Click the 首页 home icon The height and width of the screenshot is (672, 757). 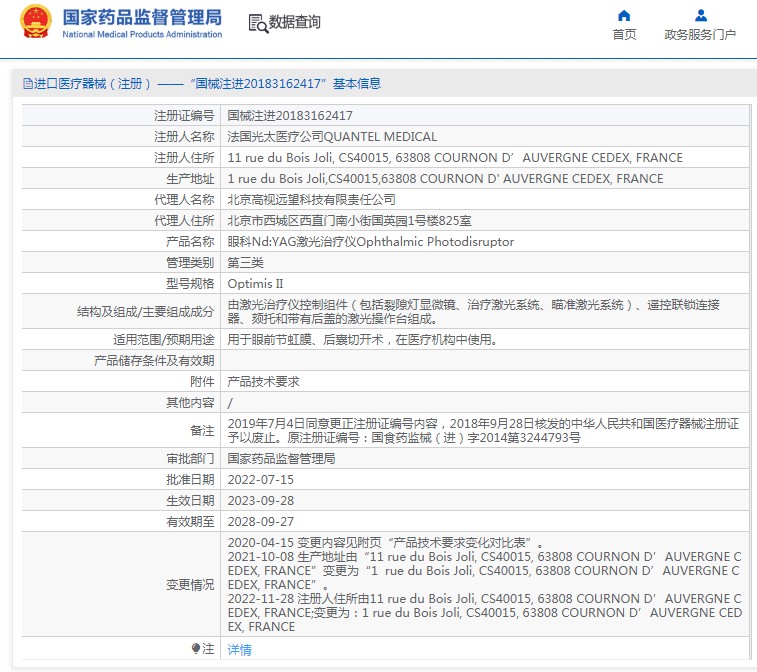click(624, 15)
